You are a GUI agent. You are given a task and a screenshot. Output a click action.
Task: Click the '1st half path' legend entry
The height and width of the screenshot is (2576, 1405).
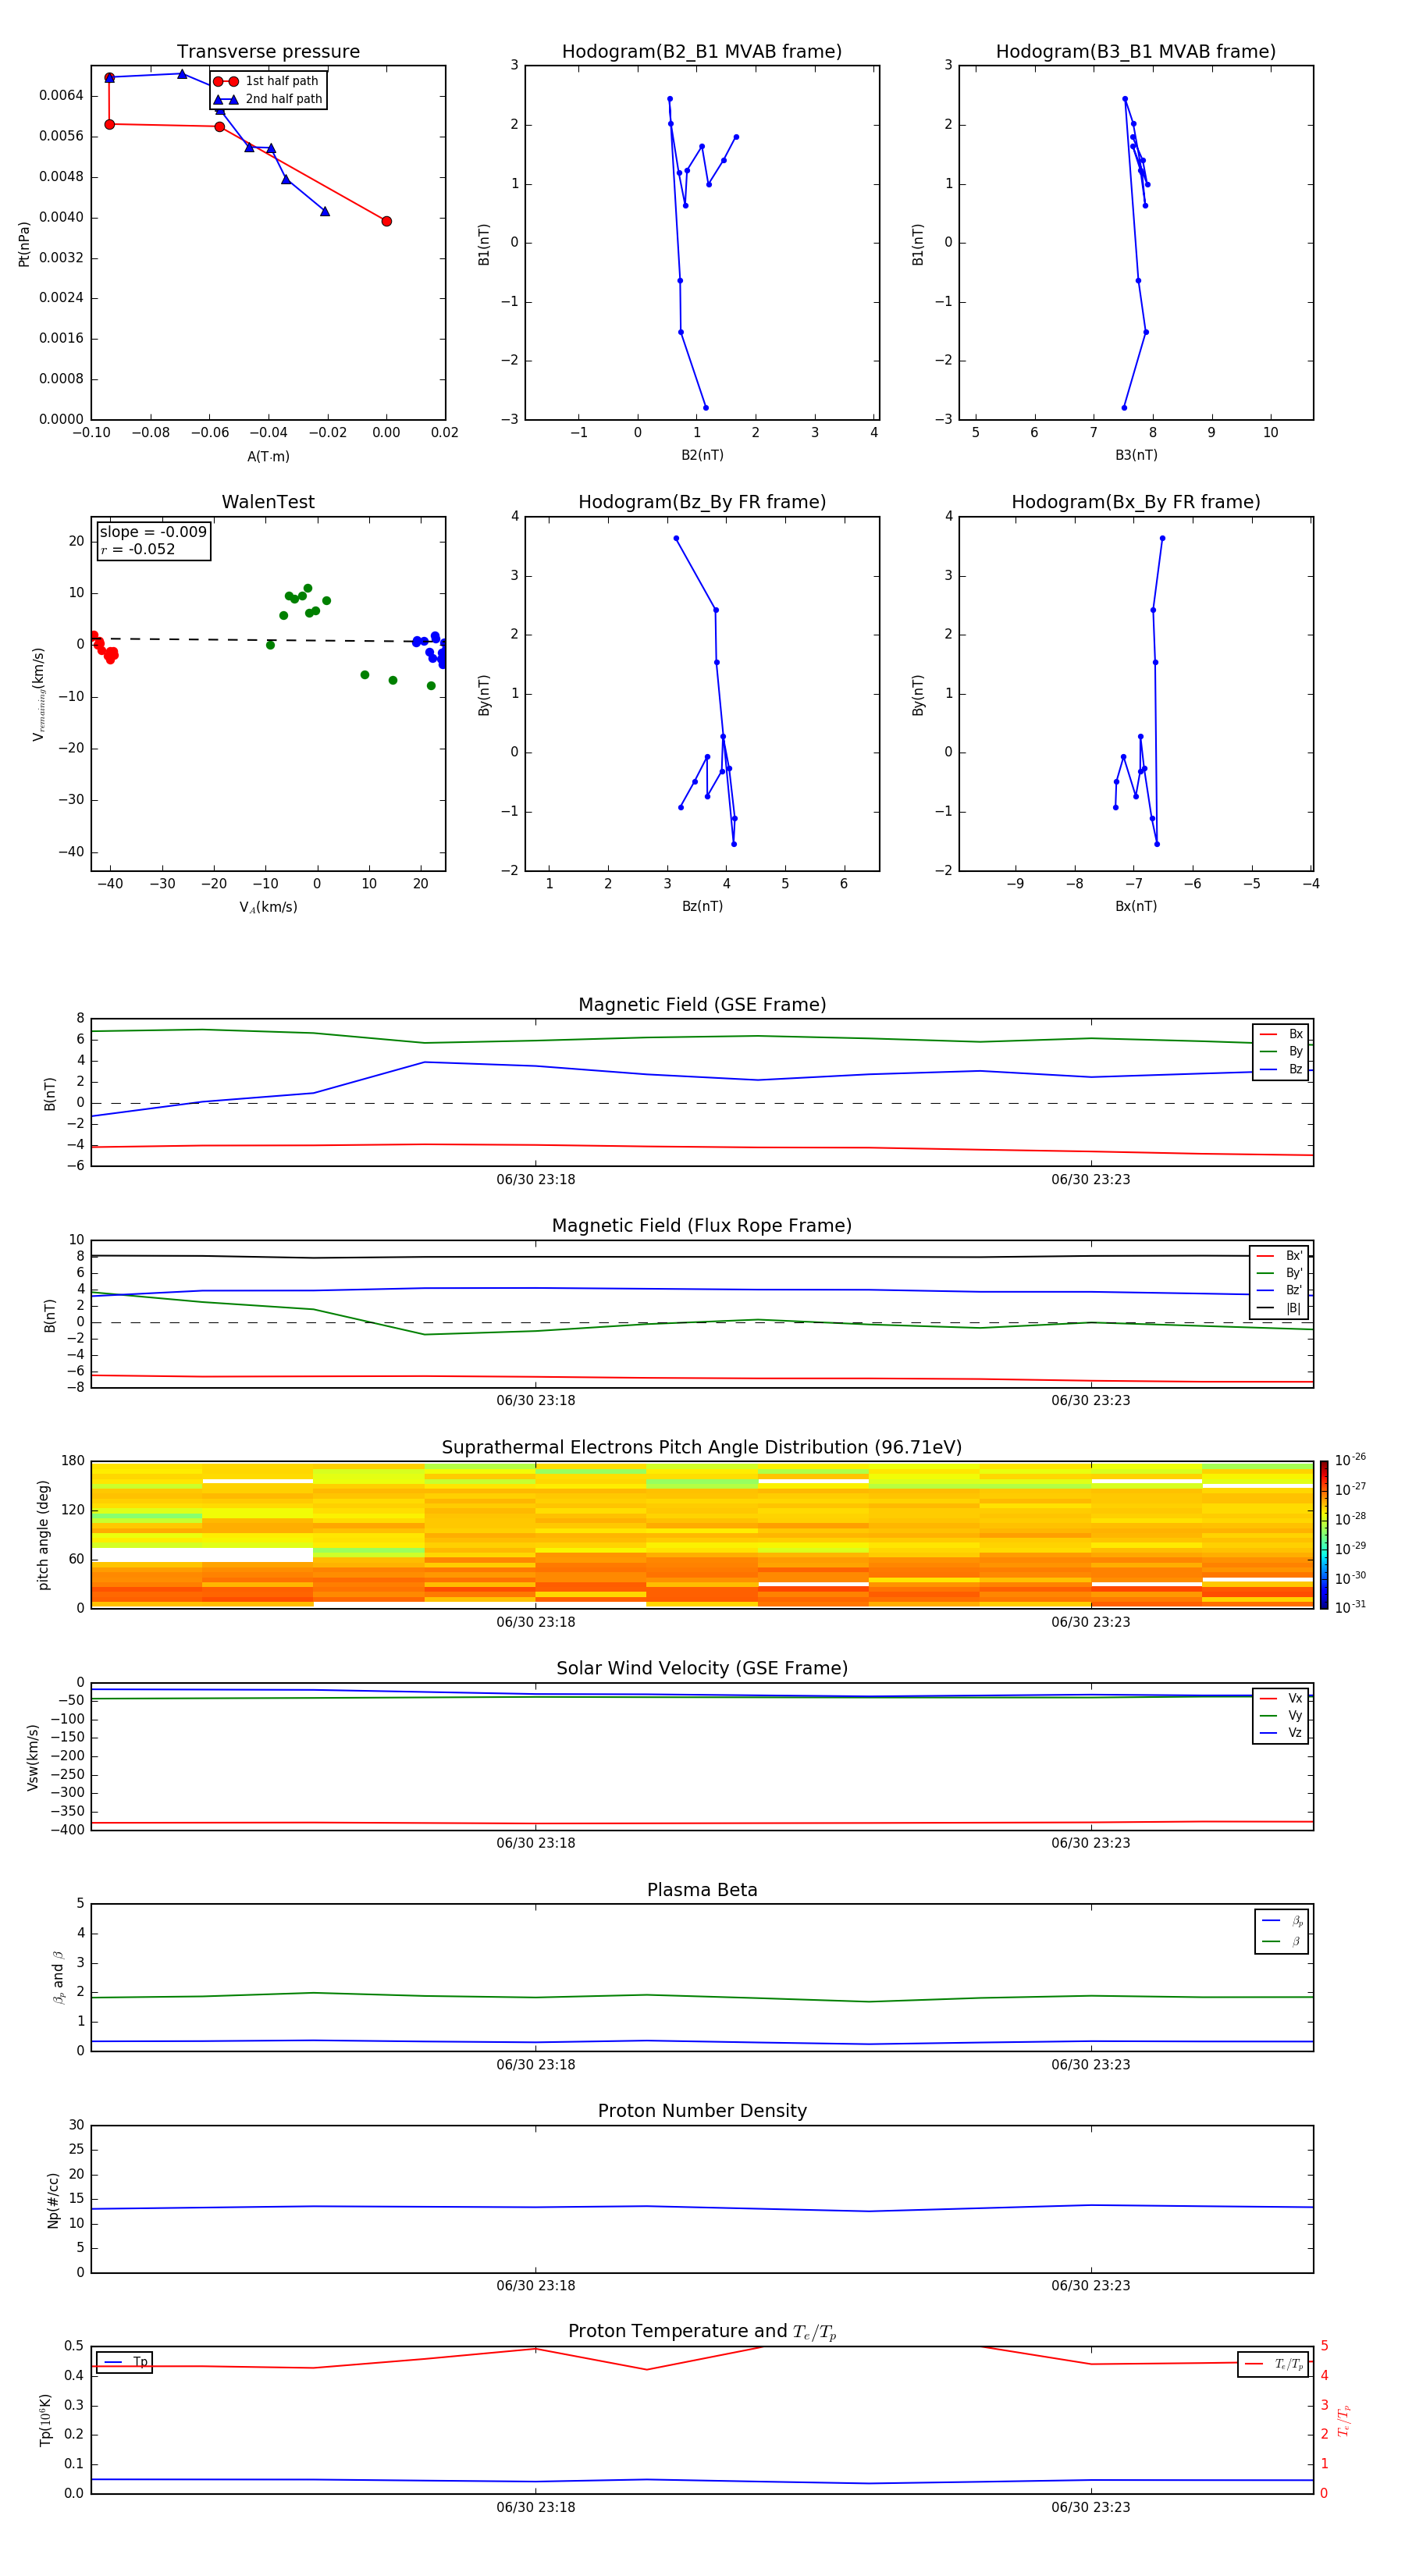[x=266, y=81]
